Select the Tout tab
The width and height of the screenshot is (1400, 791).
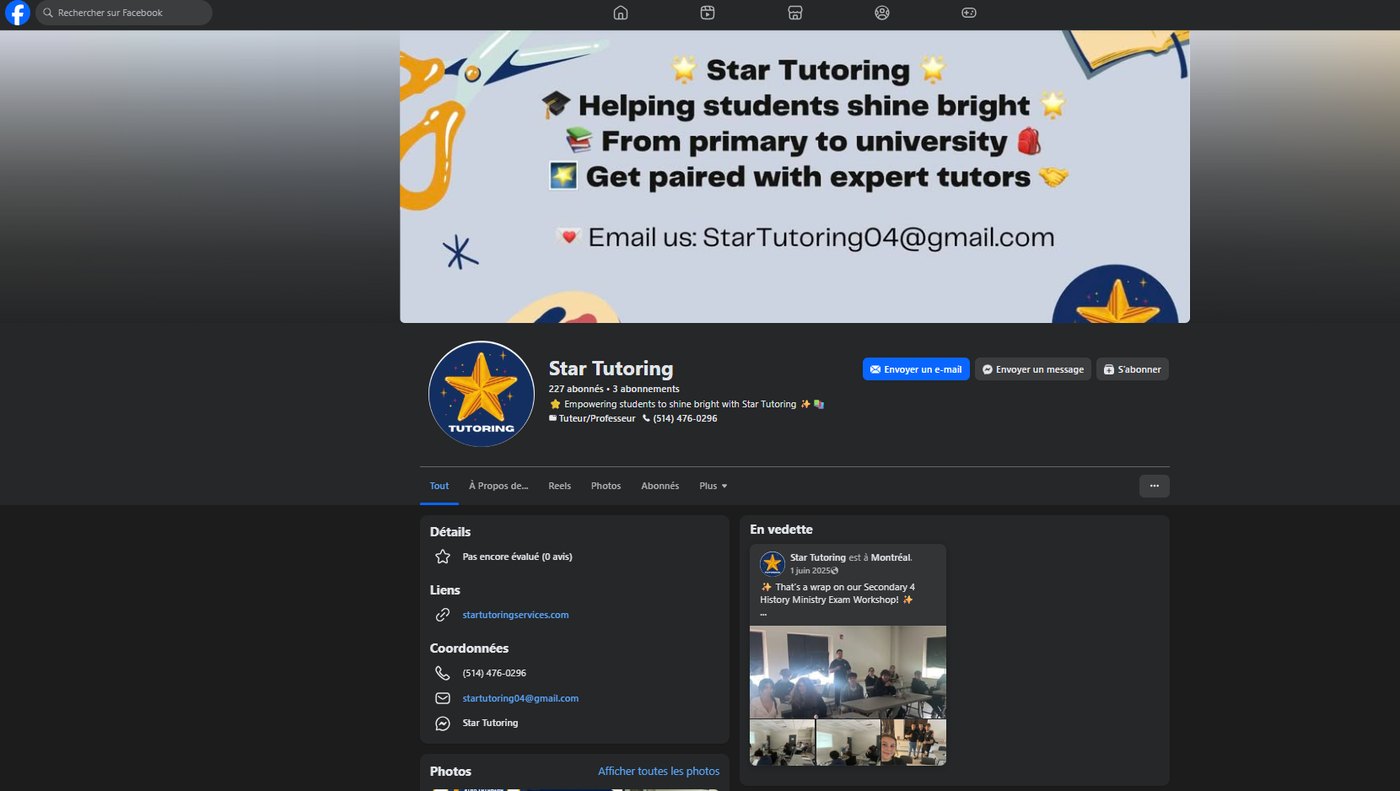tap(439, 486)
